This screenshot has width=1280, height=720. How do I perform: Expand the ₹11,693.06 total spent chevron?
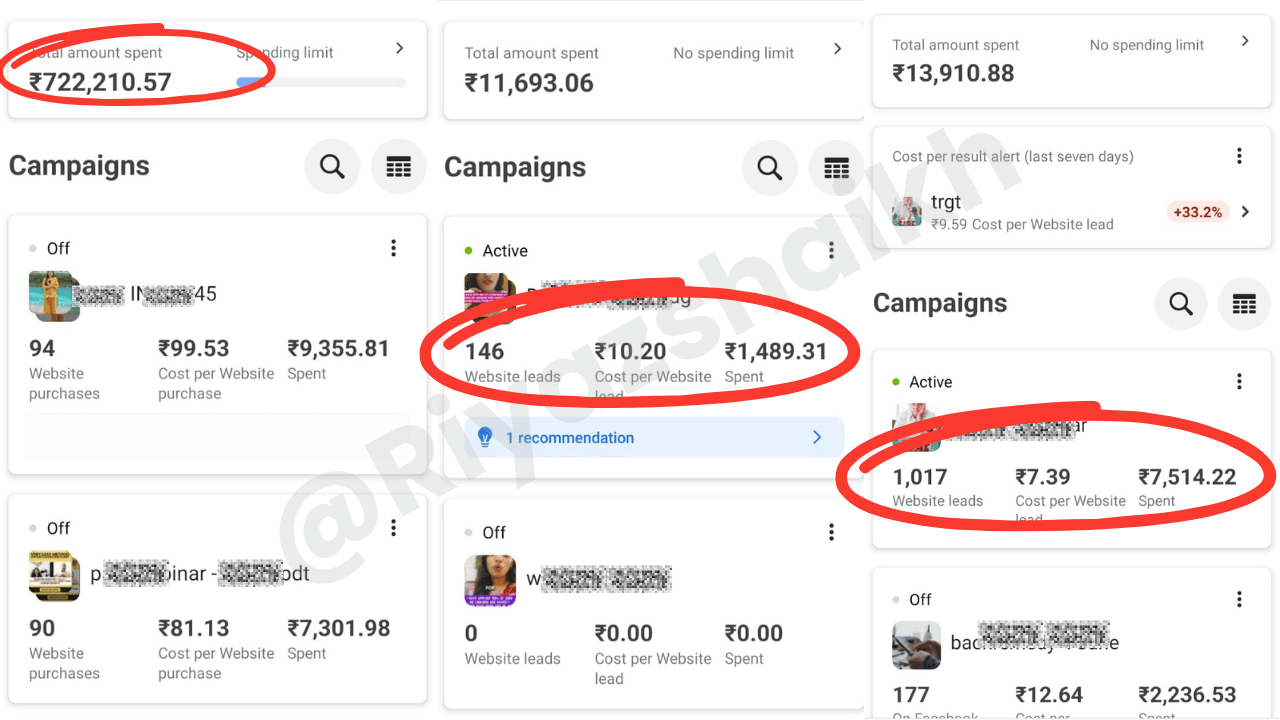click(838, 49)
